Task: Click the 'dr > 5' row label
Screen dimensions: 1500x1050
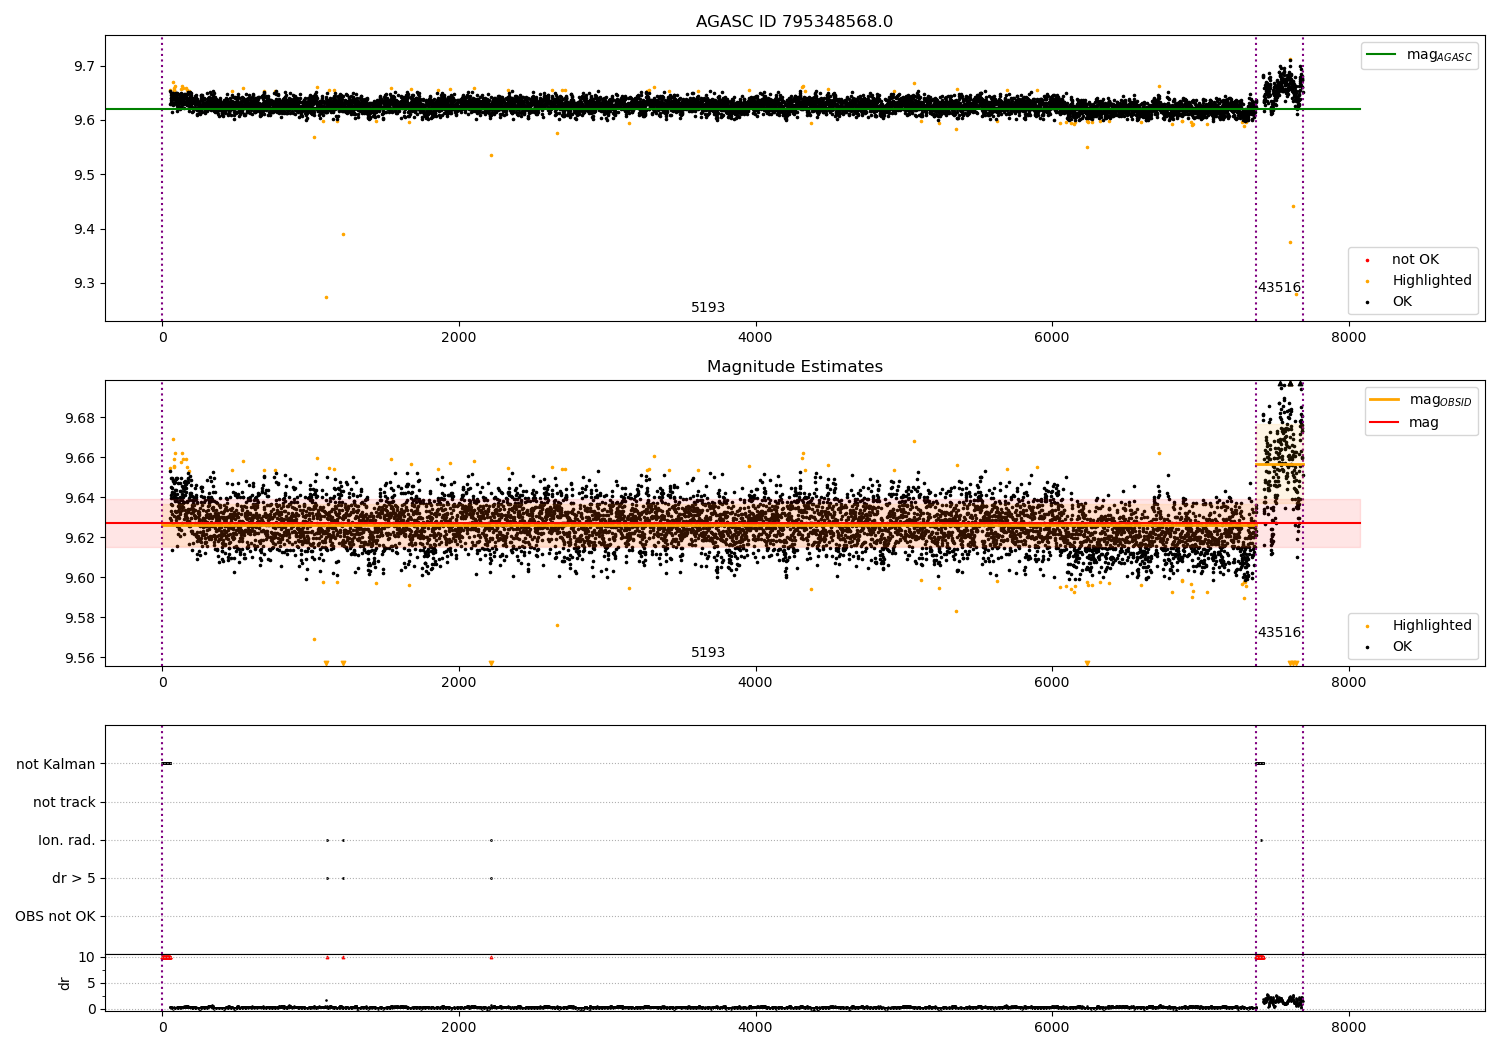Action: [74, 878]
